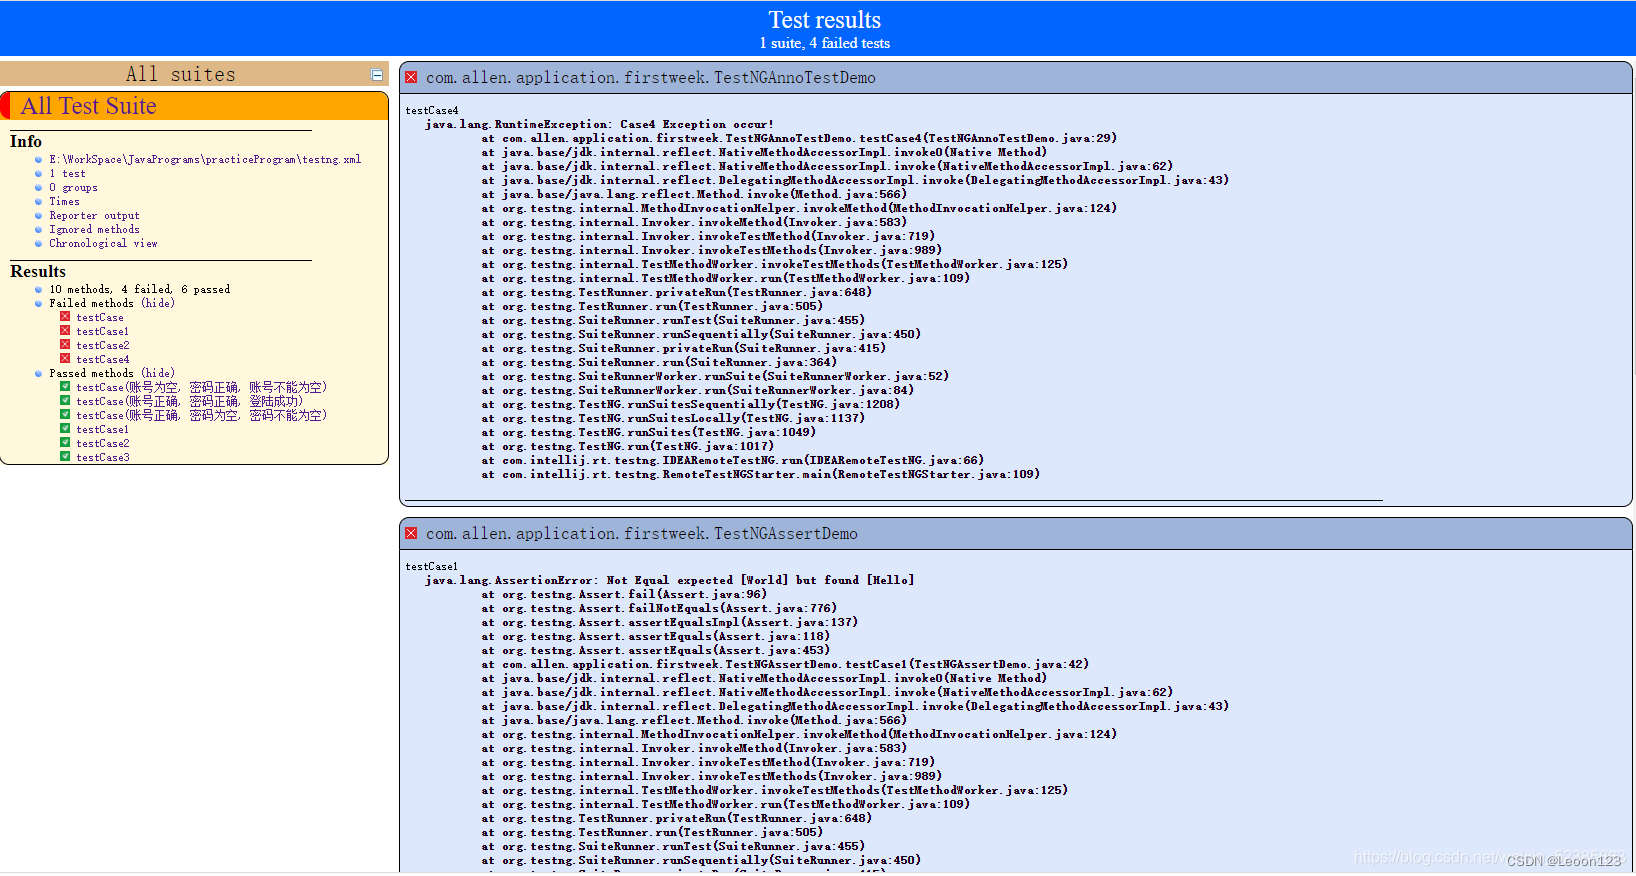Click red failure icon in TestNGAnnoTestDemo header
1636x876 pixels.
coord(411,77)
